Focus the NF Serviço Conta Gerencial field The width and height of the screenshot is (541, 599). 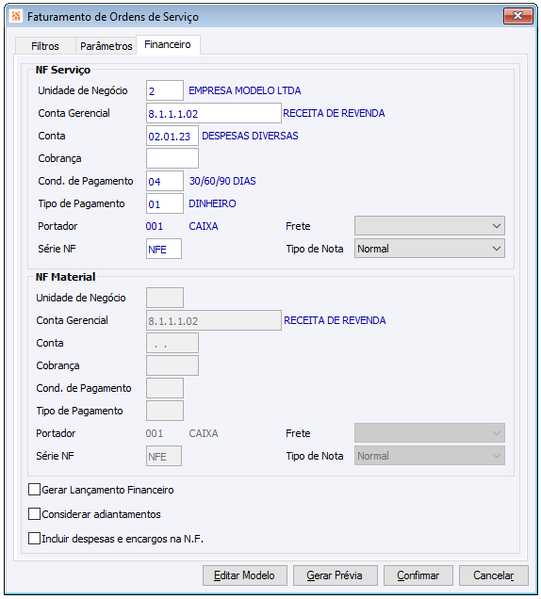tap(214, 113)
